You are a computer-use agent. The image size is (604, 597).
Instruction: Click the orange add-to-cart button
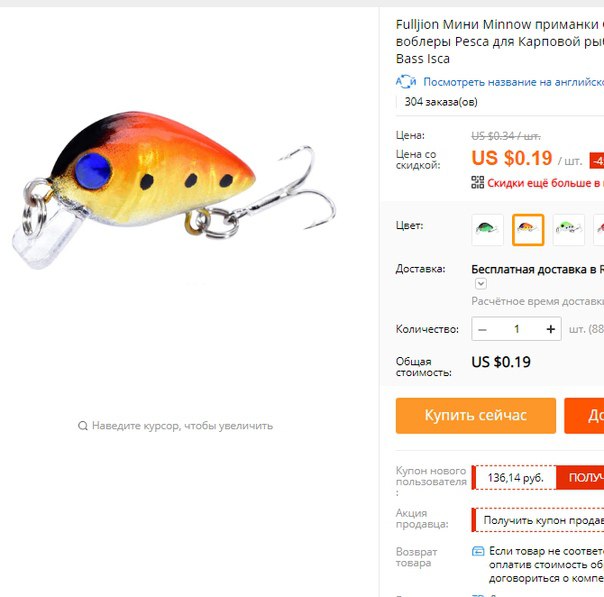(x=584, y=416)
